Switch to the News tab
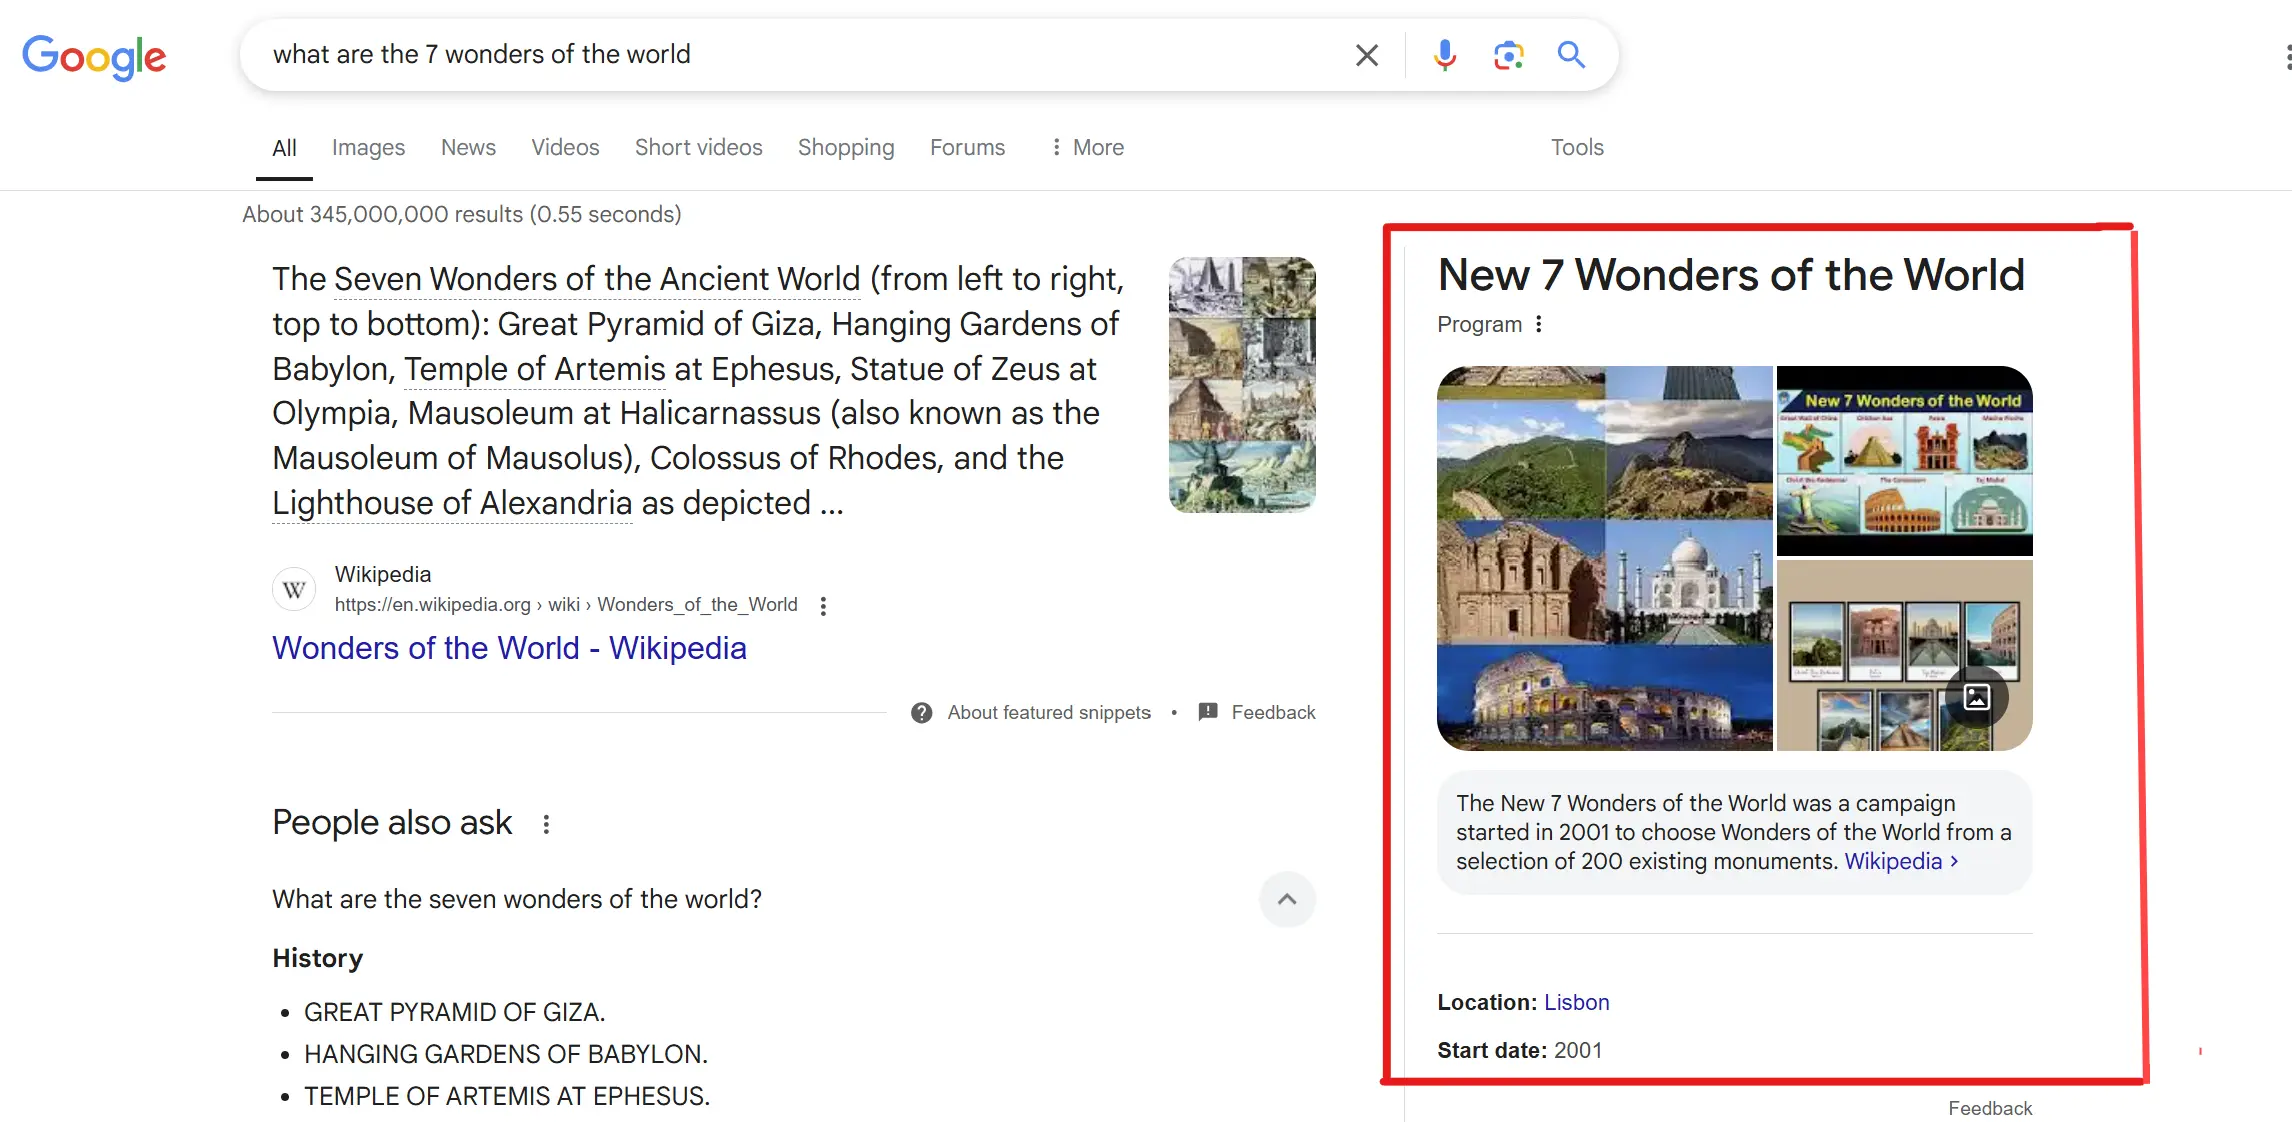 (468, 148)
